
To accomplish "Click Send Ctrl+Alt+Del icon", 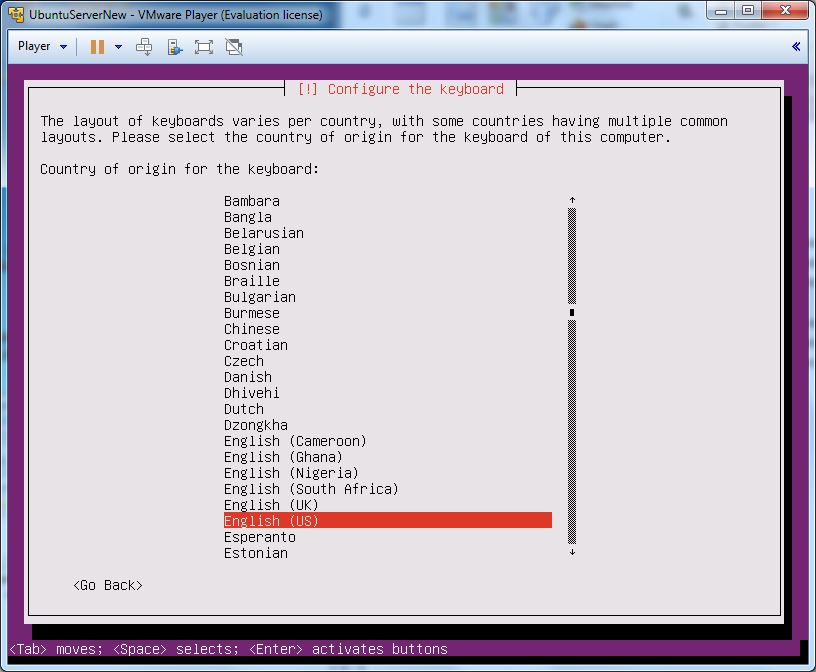I will 145,46.
